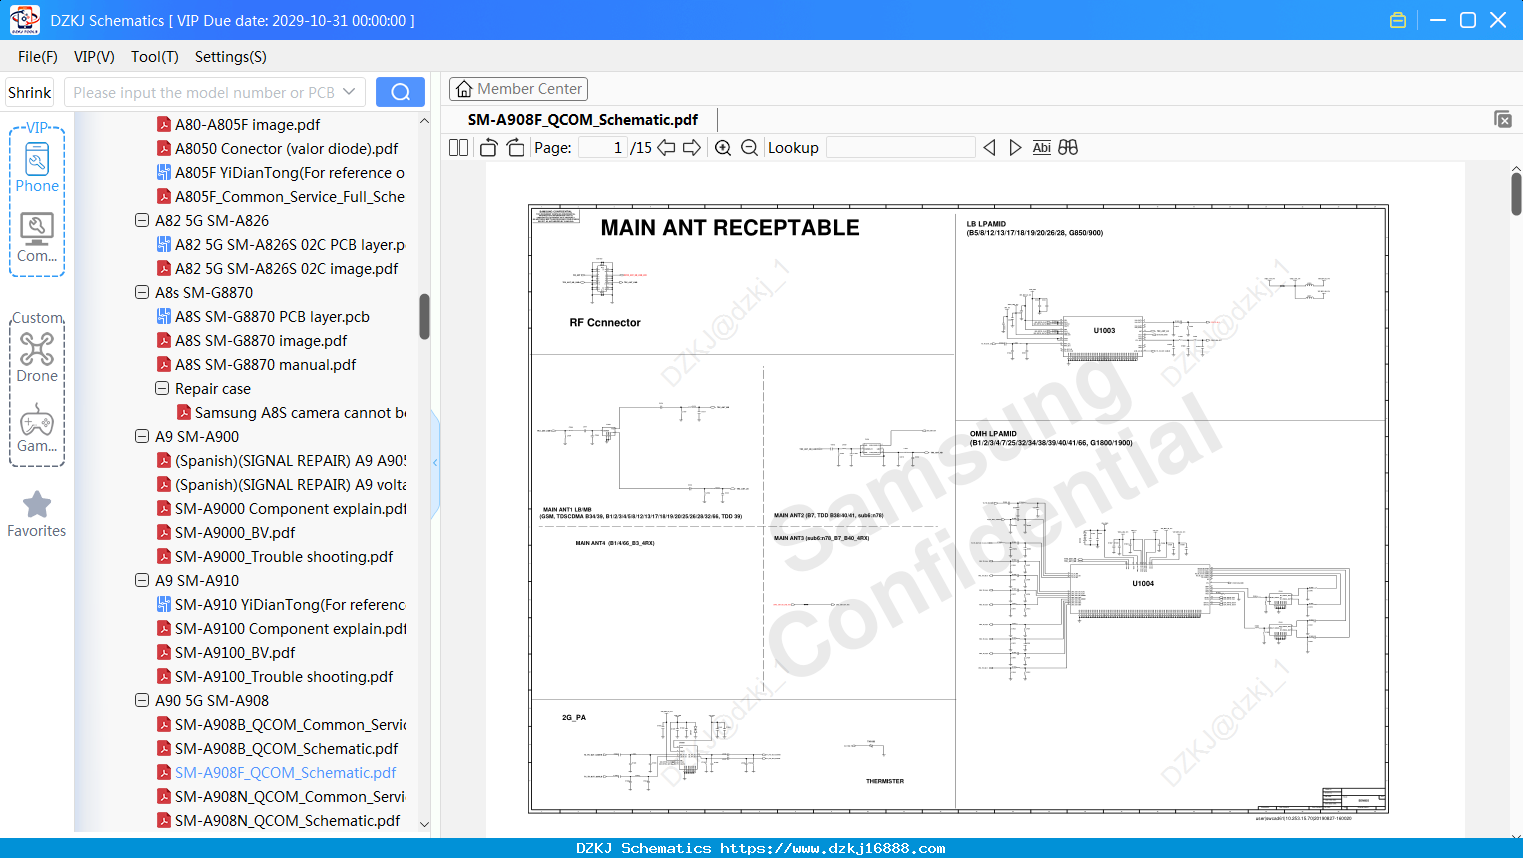Collapse the A9 SM-A910 node
Image resolution: width=1523 pixels, height=858 pixels.
(x=142, y=581)
